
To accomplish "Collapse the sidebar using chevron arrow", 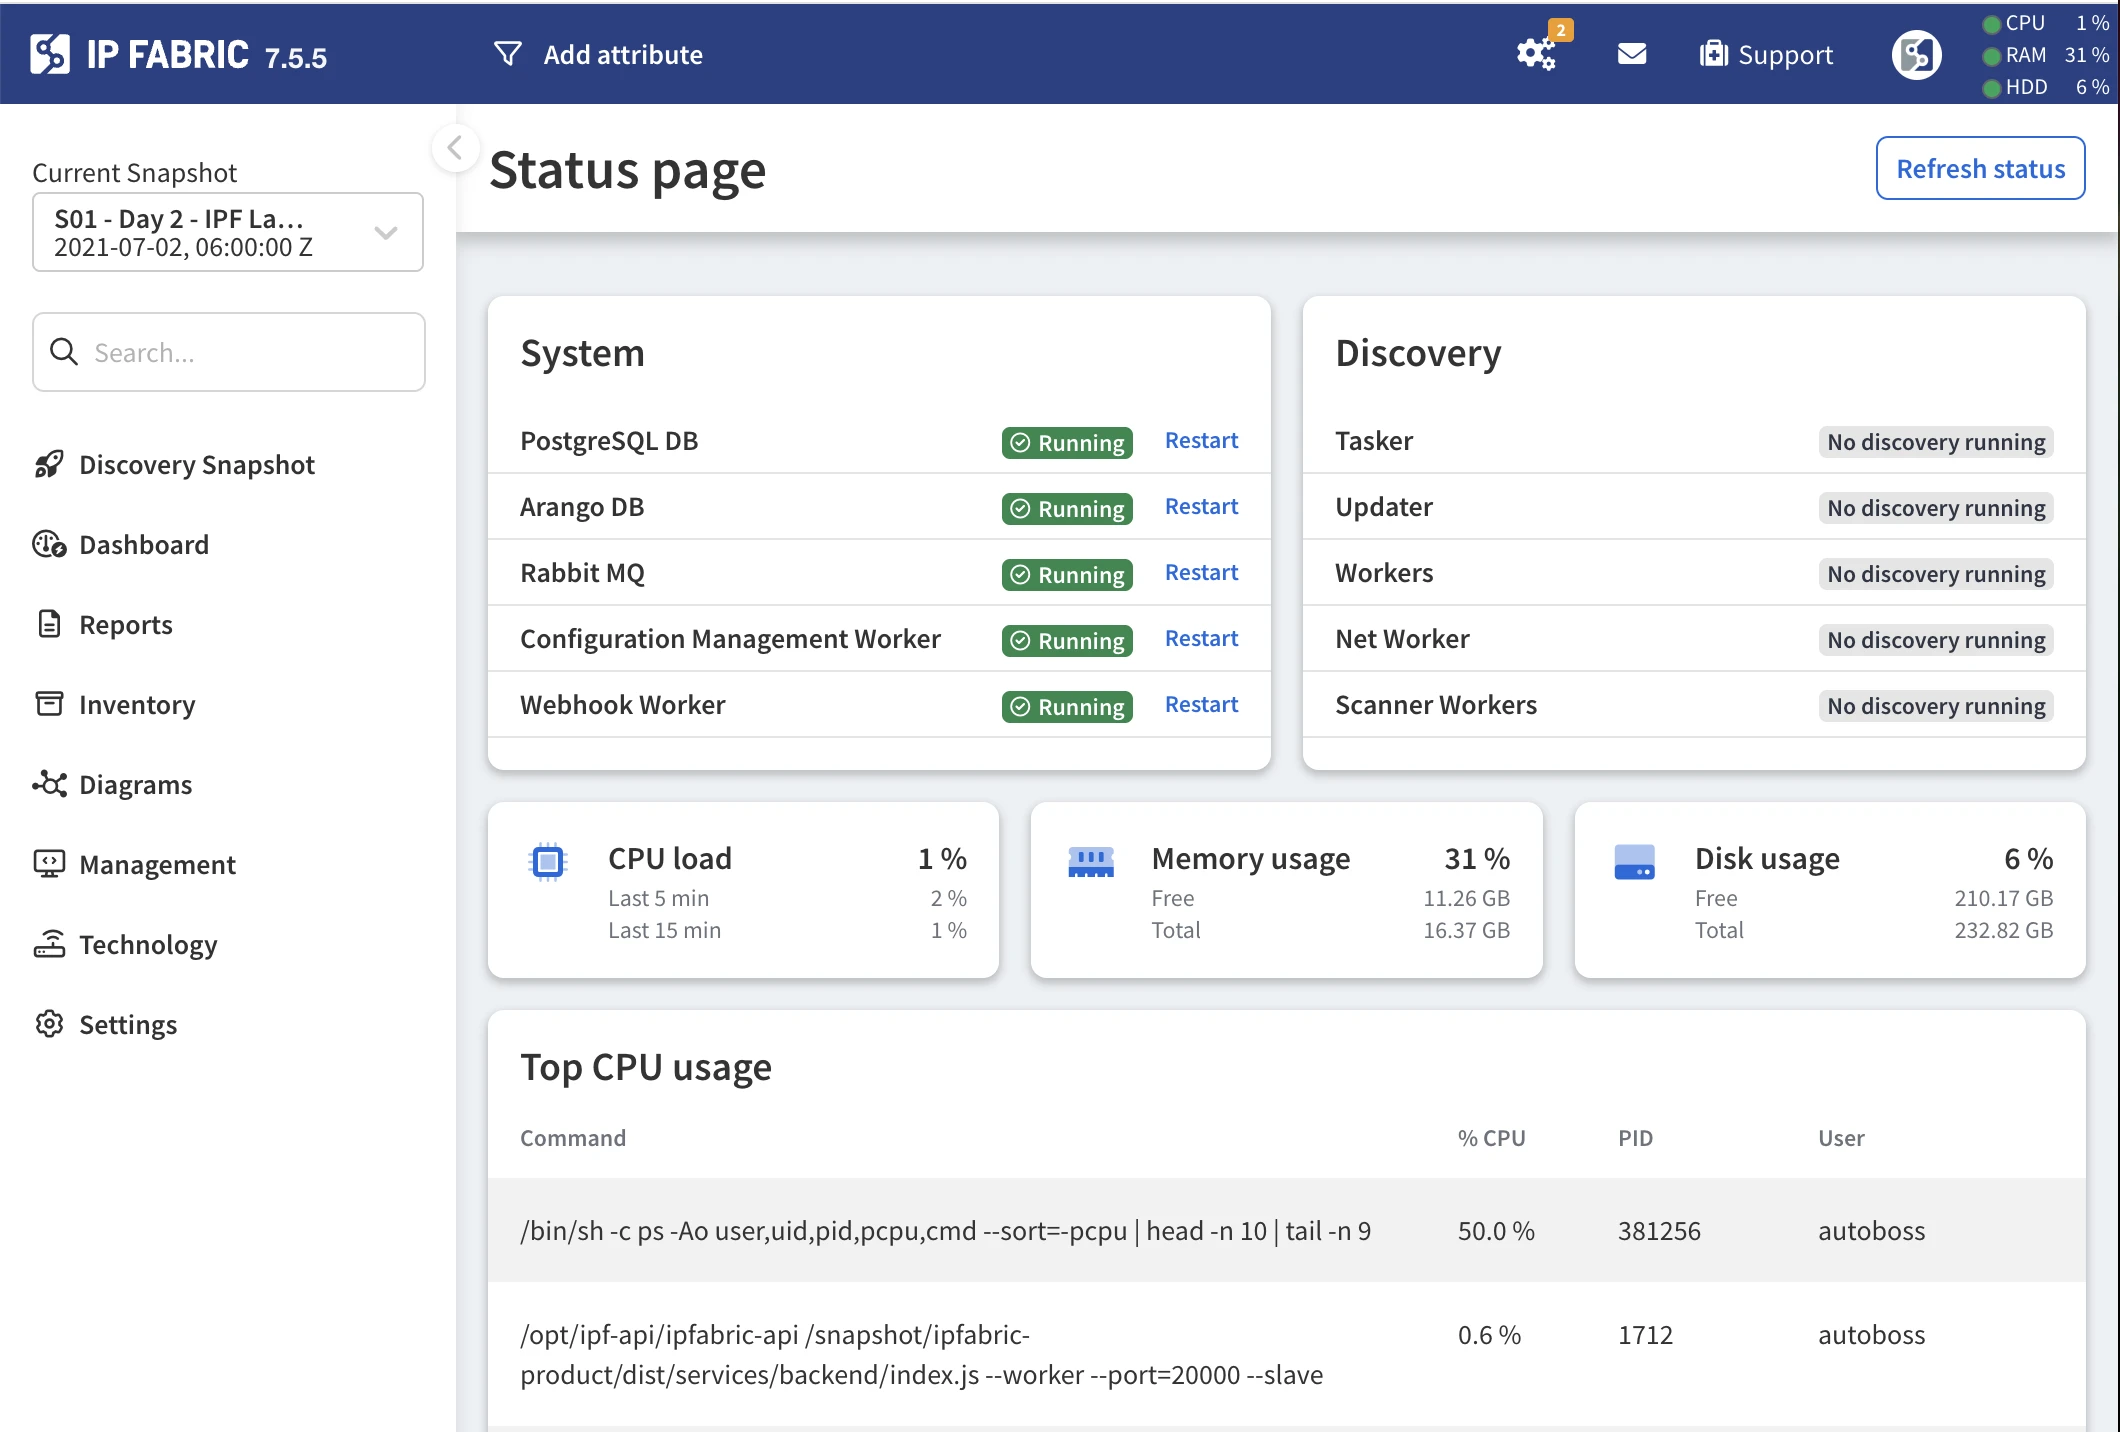I will (455, 148).
